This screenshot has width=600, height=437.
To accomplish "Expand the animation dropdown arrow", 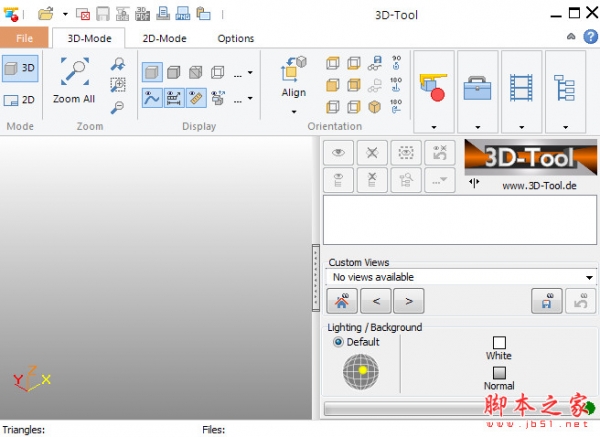I will click(x=521, y=127).
